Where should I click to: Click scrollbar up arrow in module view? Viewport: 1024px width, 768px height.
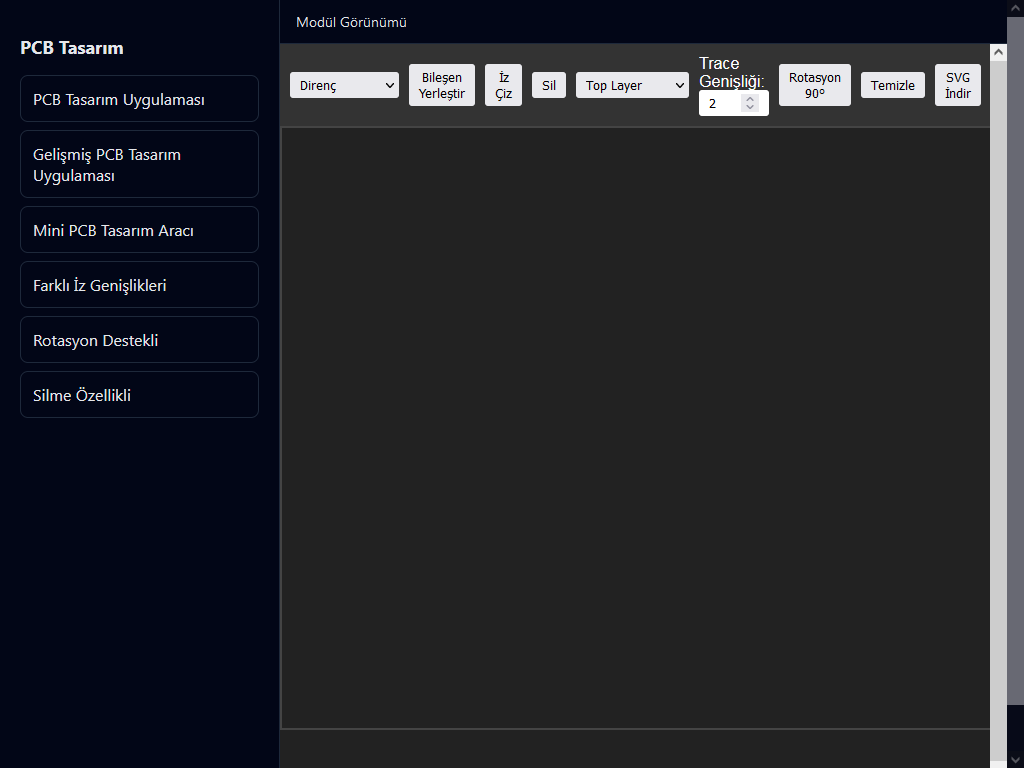click(998, 52)
